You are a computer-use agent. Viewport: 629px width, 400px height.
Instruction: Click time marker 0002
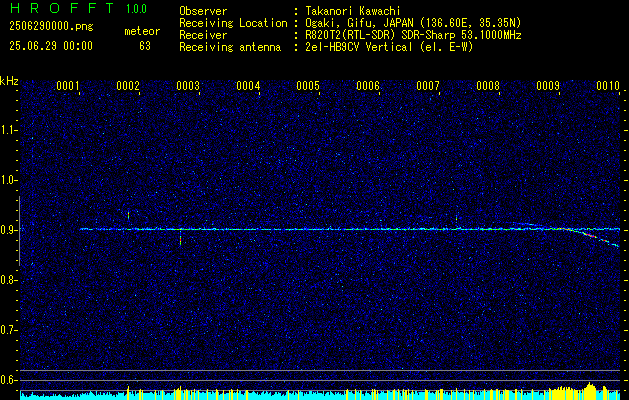click(x=128, y=86)
